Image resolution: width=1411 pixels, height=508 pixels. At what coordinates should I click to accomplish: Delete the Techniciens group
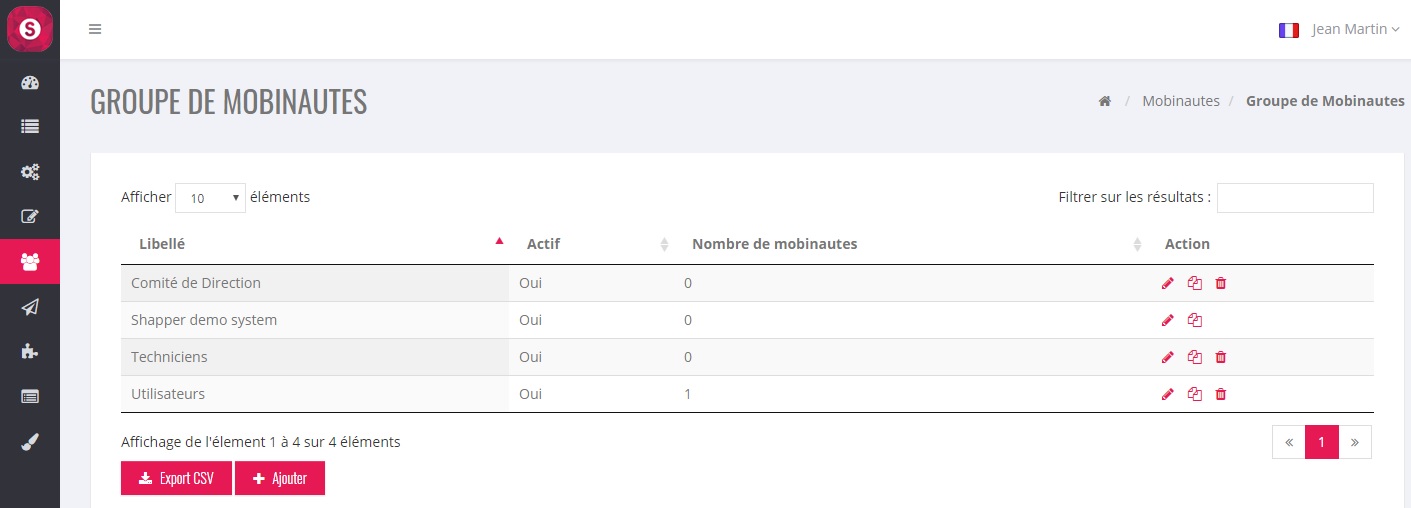(x=1221, y=358)
